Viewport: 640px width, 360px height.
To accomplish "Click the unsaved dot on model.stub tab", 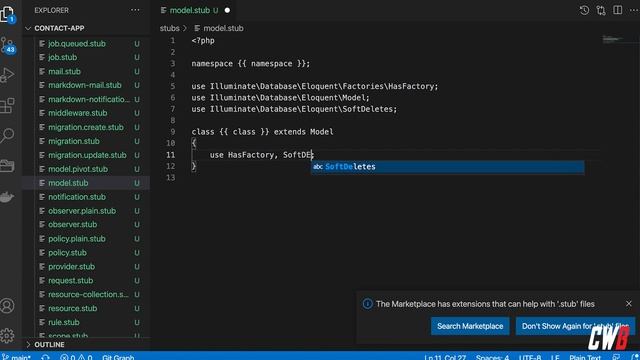I will pos(227,10).
